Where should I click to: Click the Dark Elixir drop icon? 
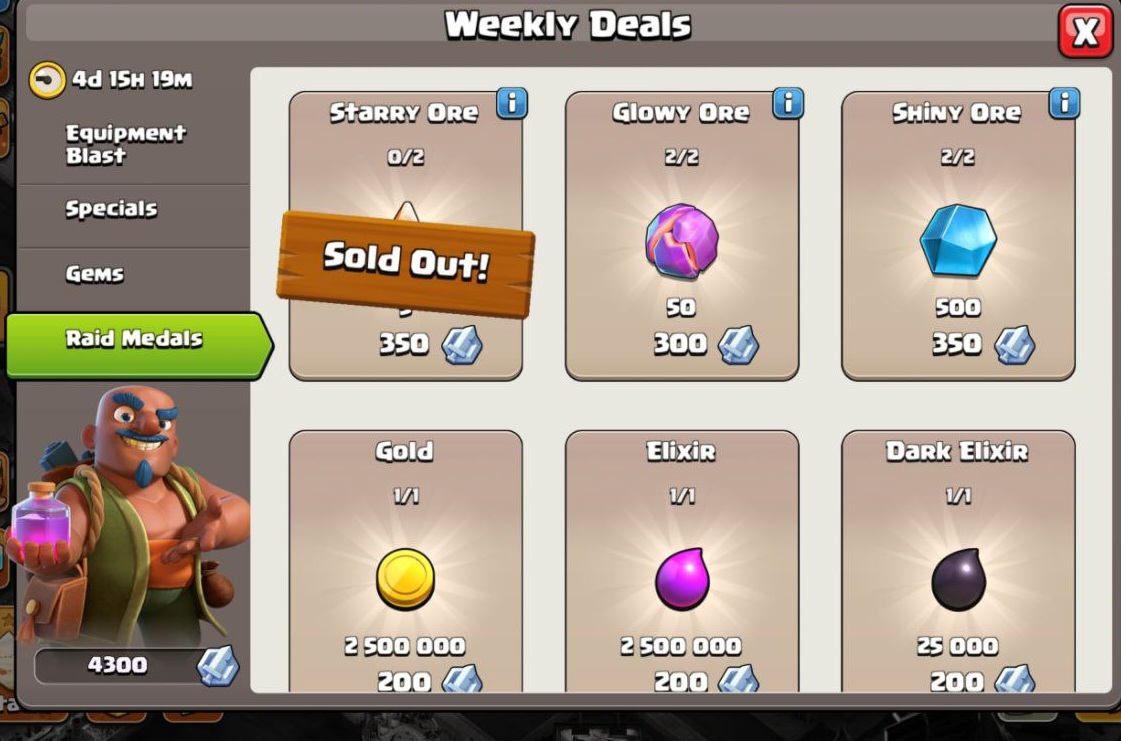pyautogui.click(x=958, y=579)
